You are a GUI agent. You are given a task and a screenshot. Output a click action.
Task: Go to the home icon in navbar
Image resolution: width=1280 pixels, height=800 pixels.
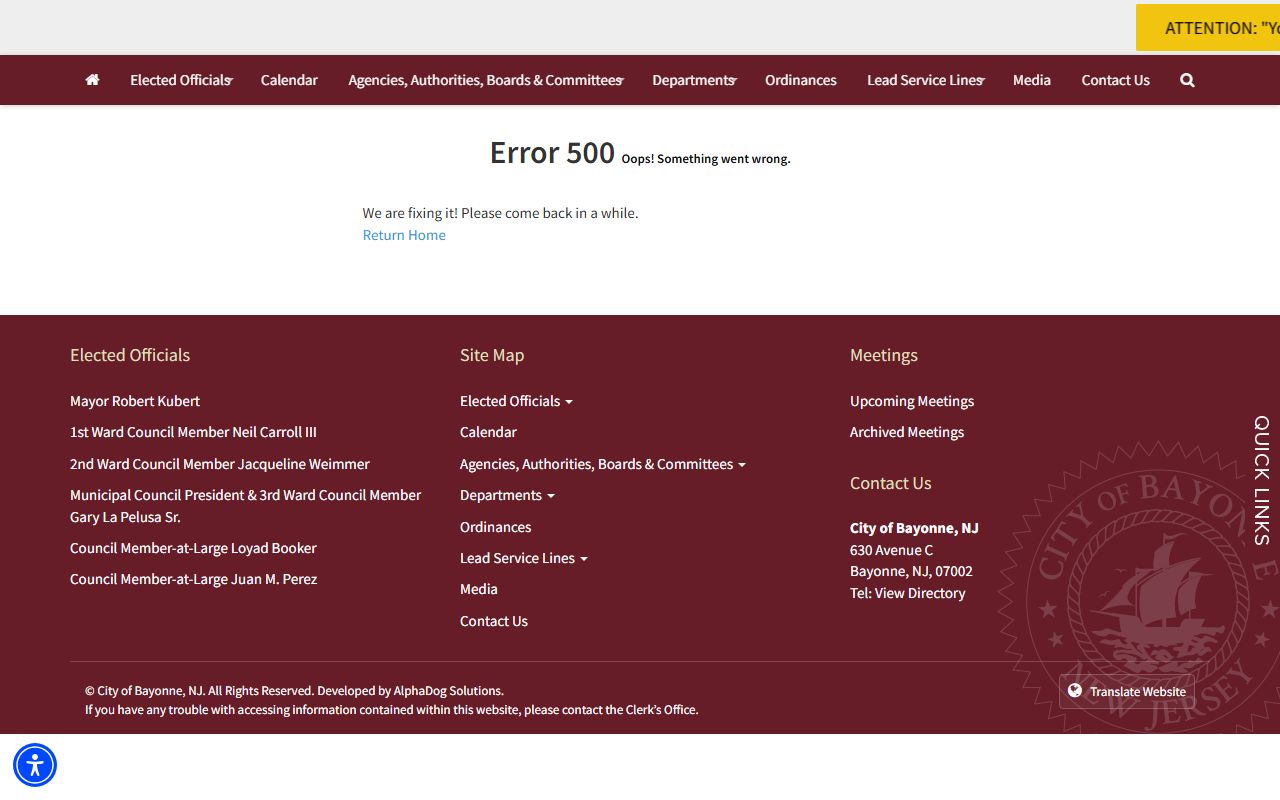point(92,80)
